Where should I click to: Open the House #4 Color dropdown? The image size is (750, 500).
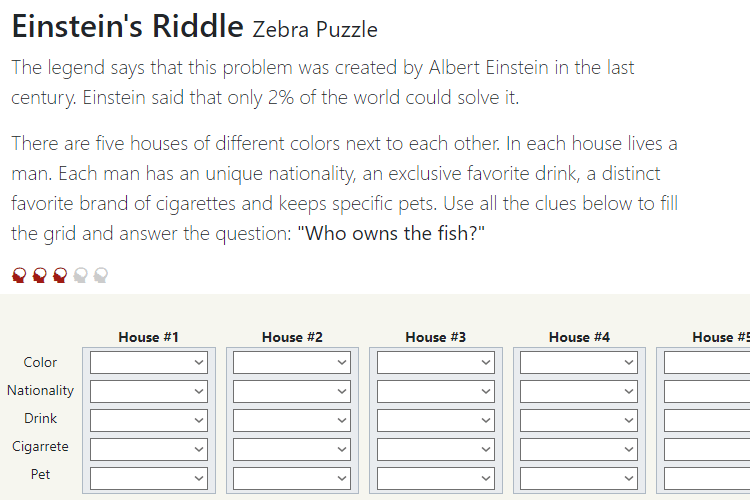(579, 362)
